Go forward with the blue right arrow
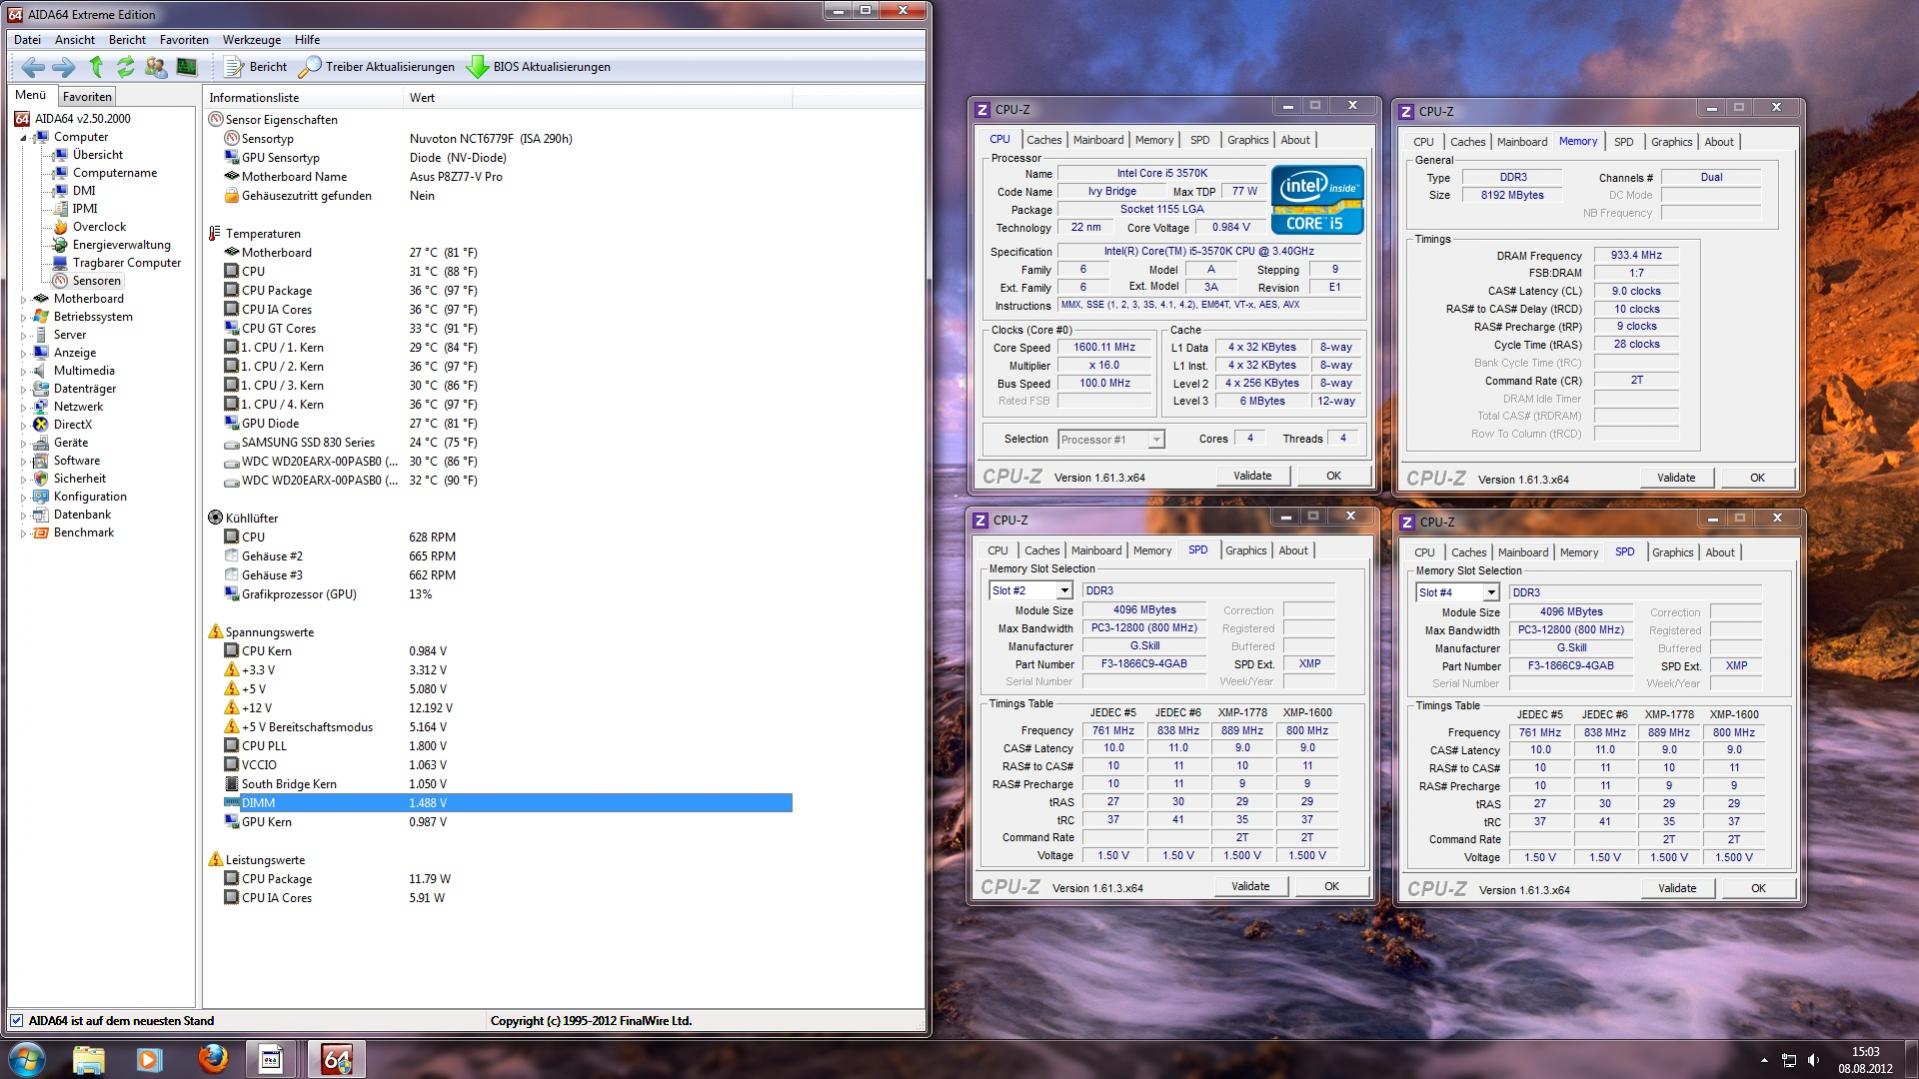 63,67
